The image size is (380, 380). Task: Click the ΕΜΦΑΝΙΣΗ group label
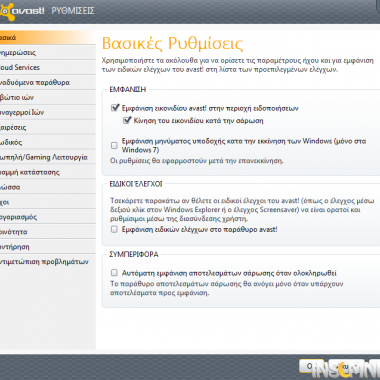point(128,89)
